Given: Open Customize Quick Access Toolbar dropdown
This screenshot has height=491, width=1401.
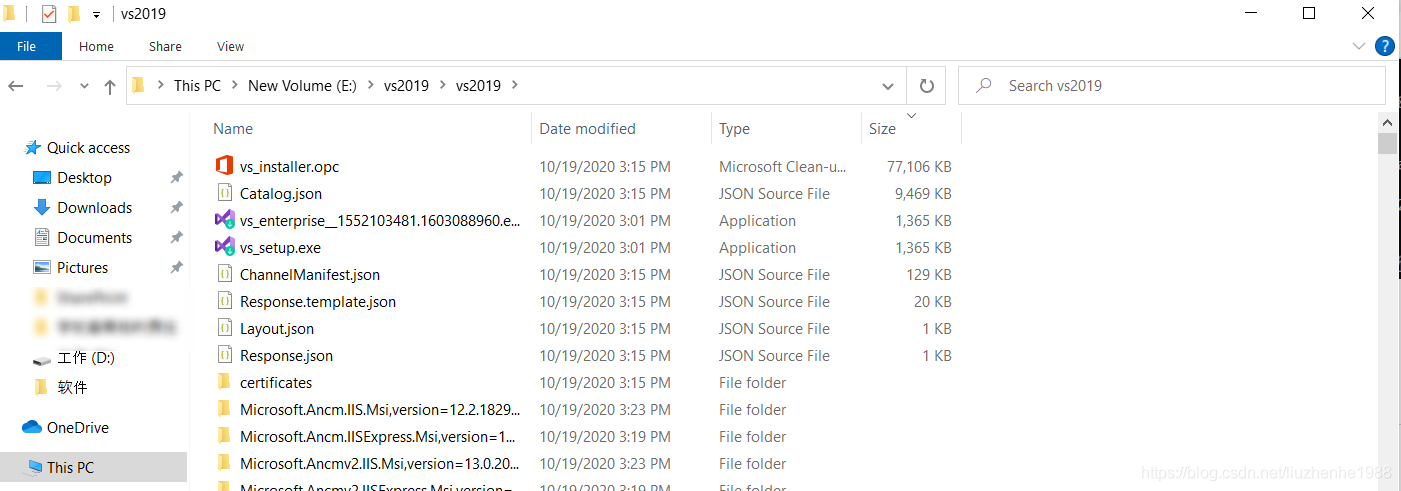Looking at the screenshot, I should click(96, 14).
